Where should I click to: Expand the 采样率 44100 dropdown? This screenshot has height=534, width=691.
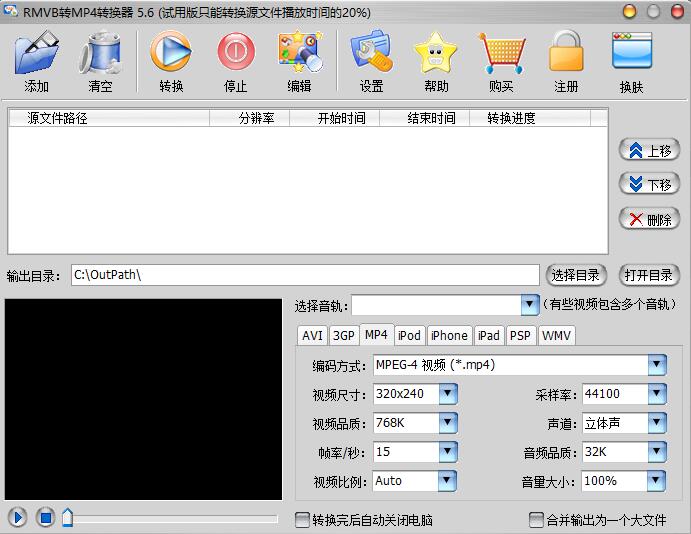pos(656,394)
